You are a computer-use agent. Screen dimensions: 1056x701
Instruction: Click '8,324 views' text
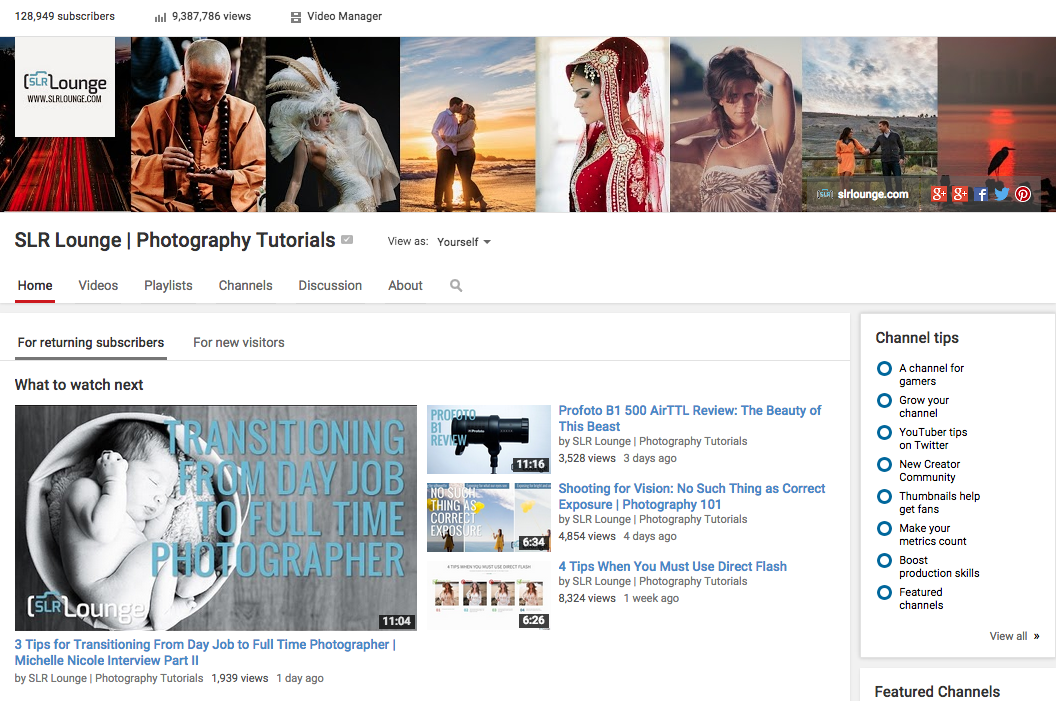[x=587, y=599]
